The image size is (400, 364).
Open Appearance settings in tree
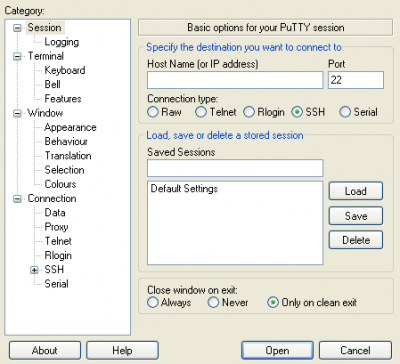(70, 127)
